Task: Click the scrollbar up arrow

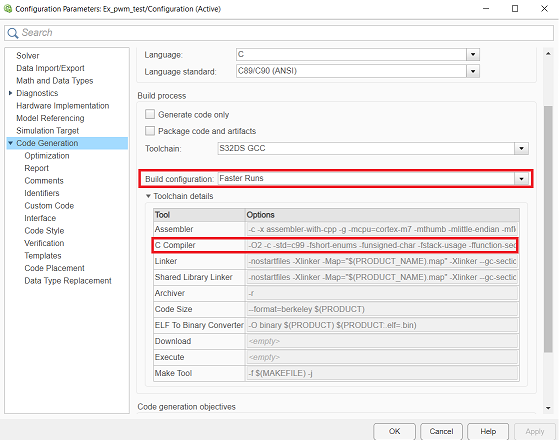Action: coord(548,53)
